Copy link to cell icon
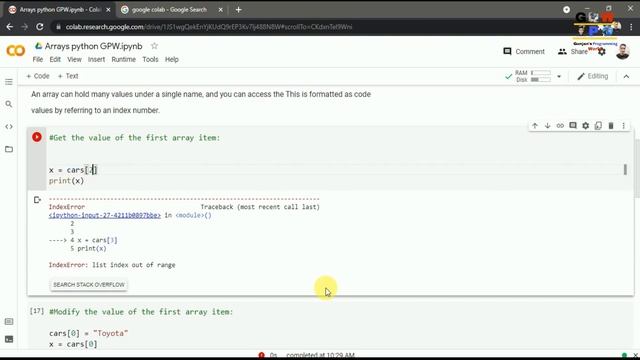Image resolution: width=640 pixels, height=360 pixels. coord(560,126)
